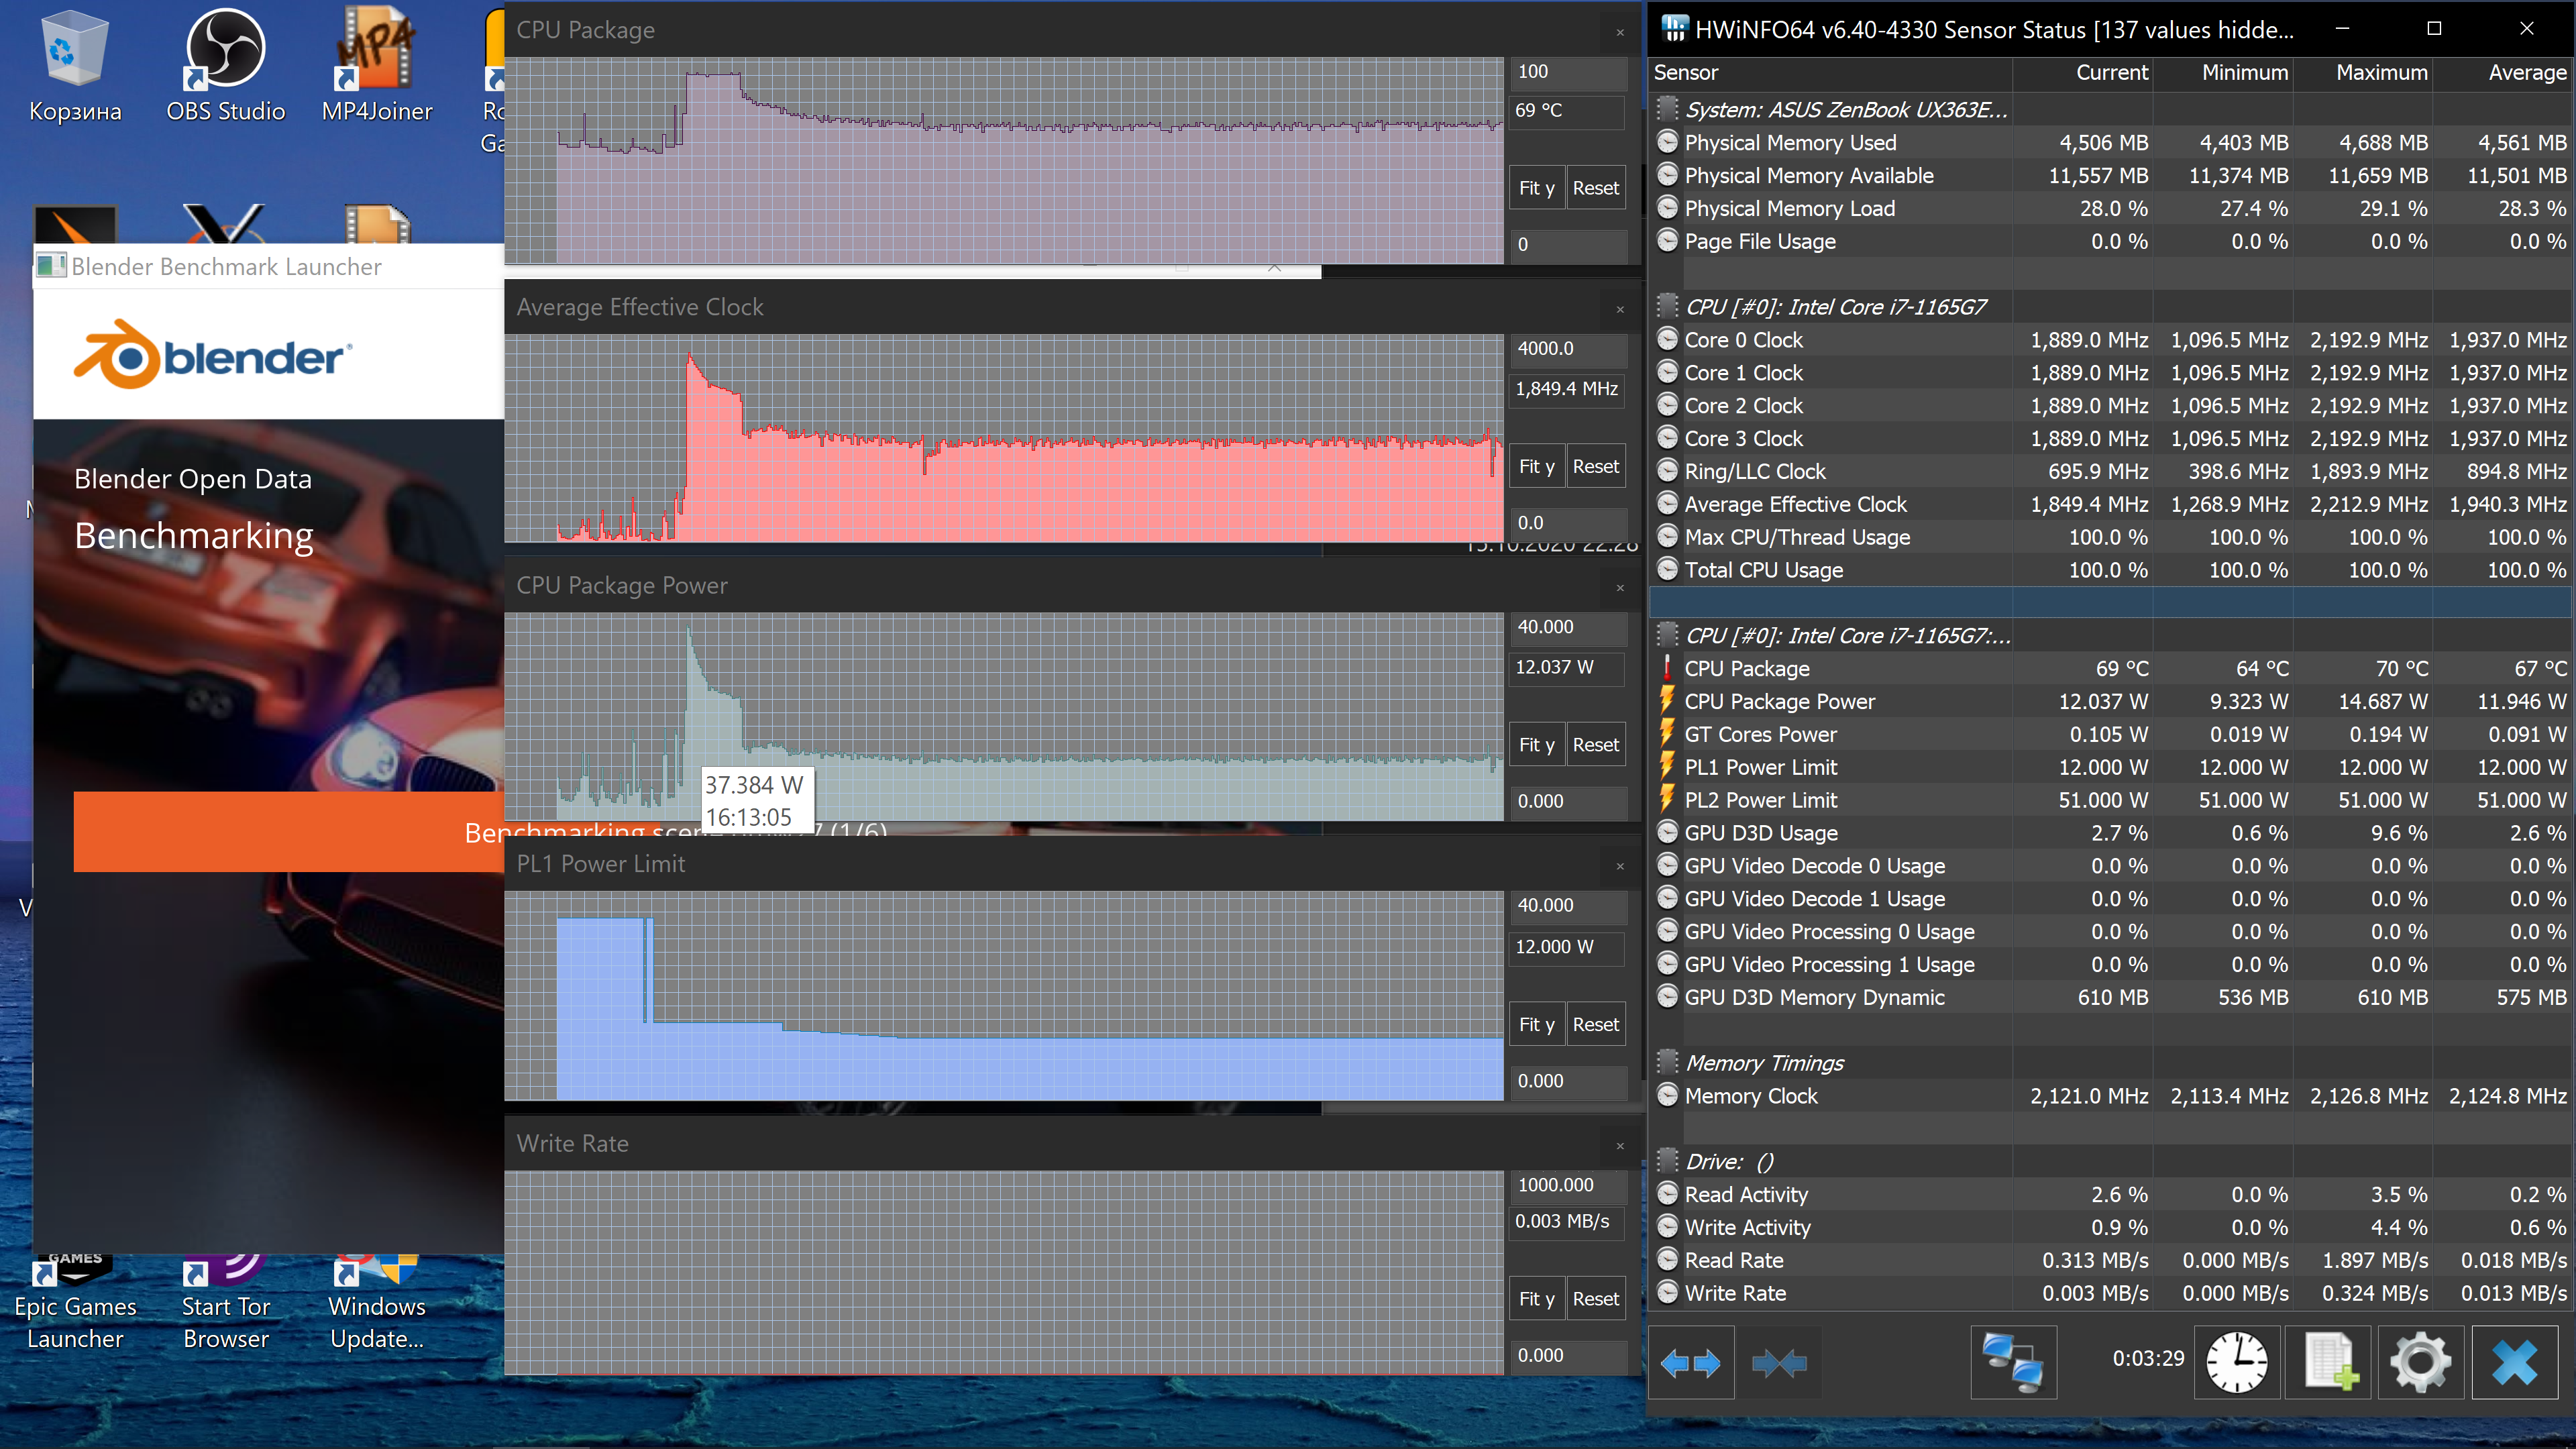Screen dimensions: 2576x1449
Task: Click the Core 0 Clock sensor icon
Action: 1667,339
